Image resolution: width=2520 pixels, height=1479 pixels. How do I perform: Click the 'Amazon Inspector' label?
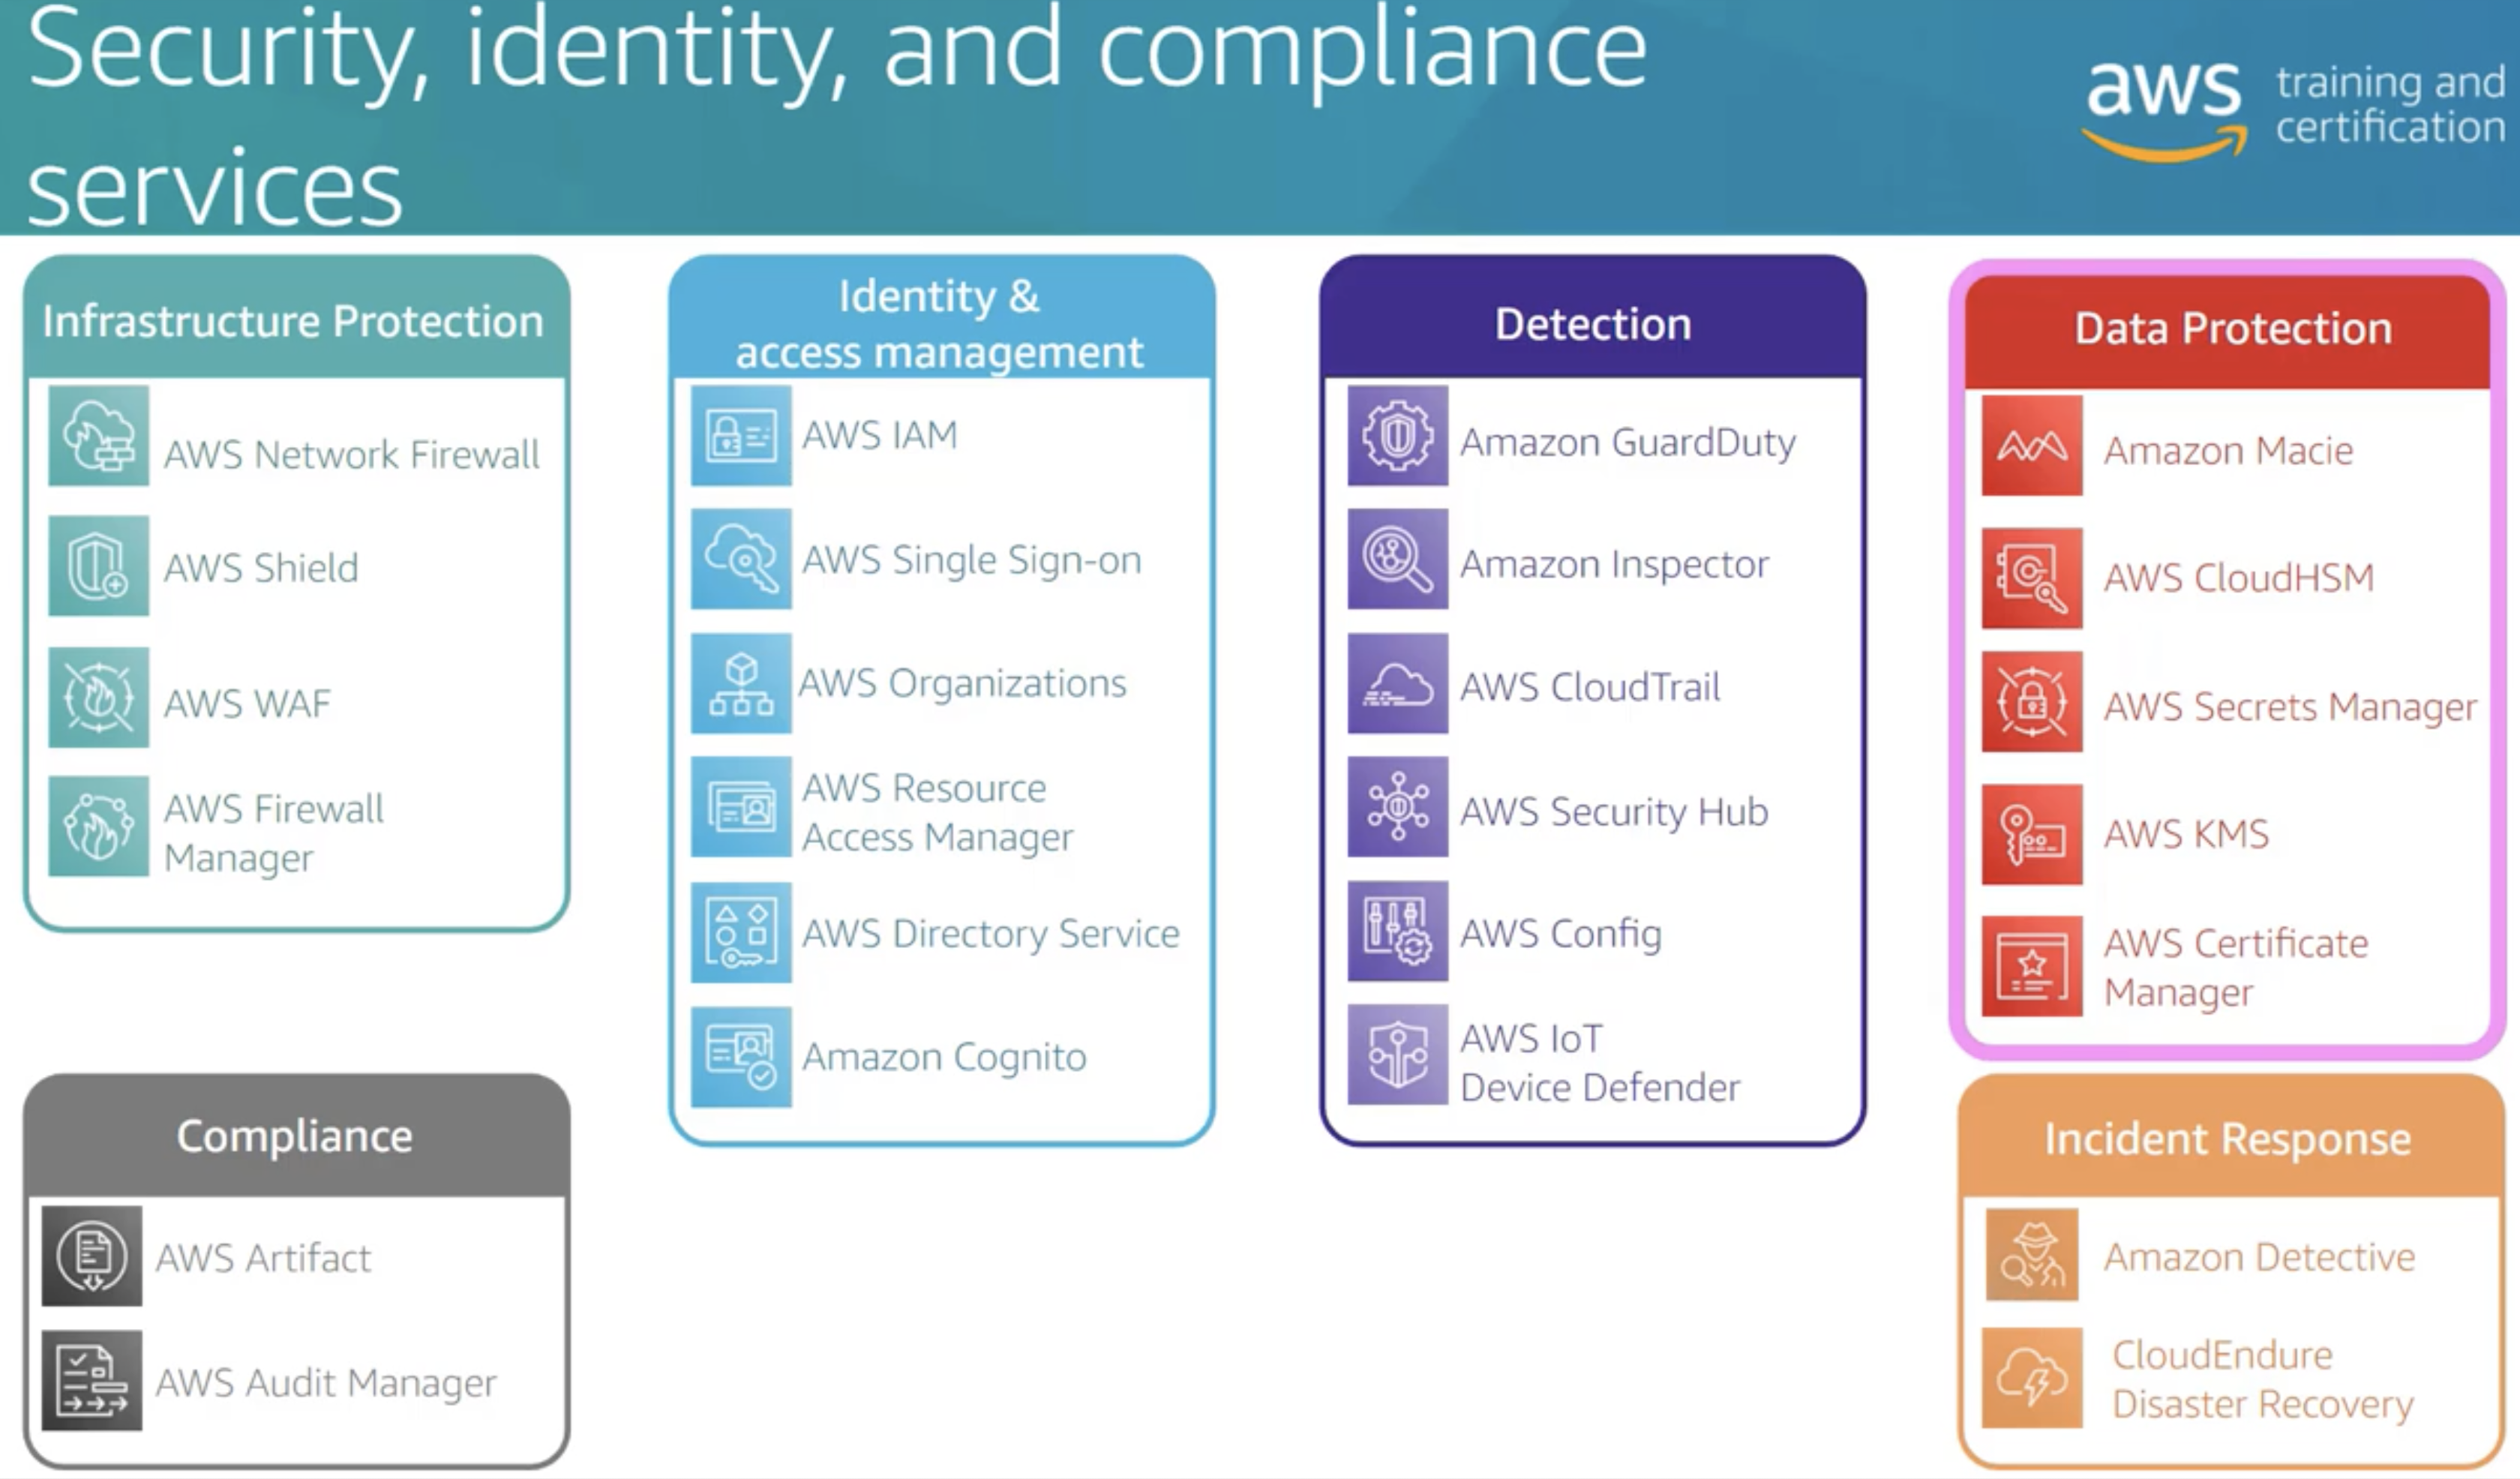click(1614, 565)
